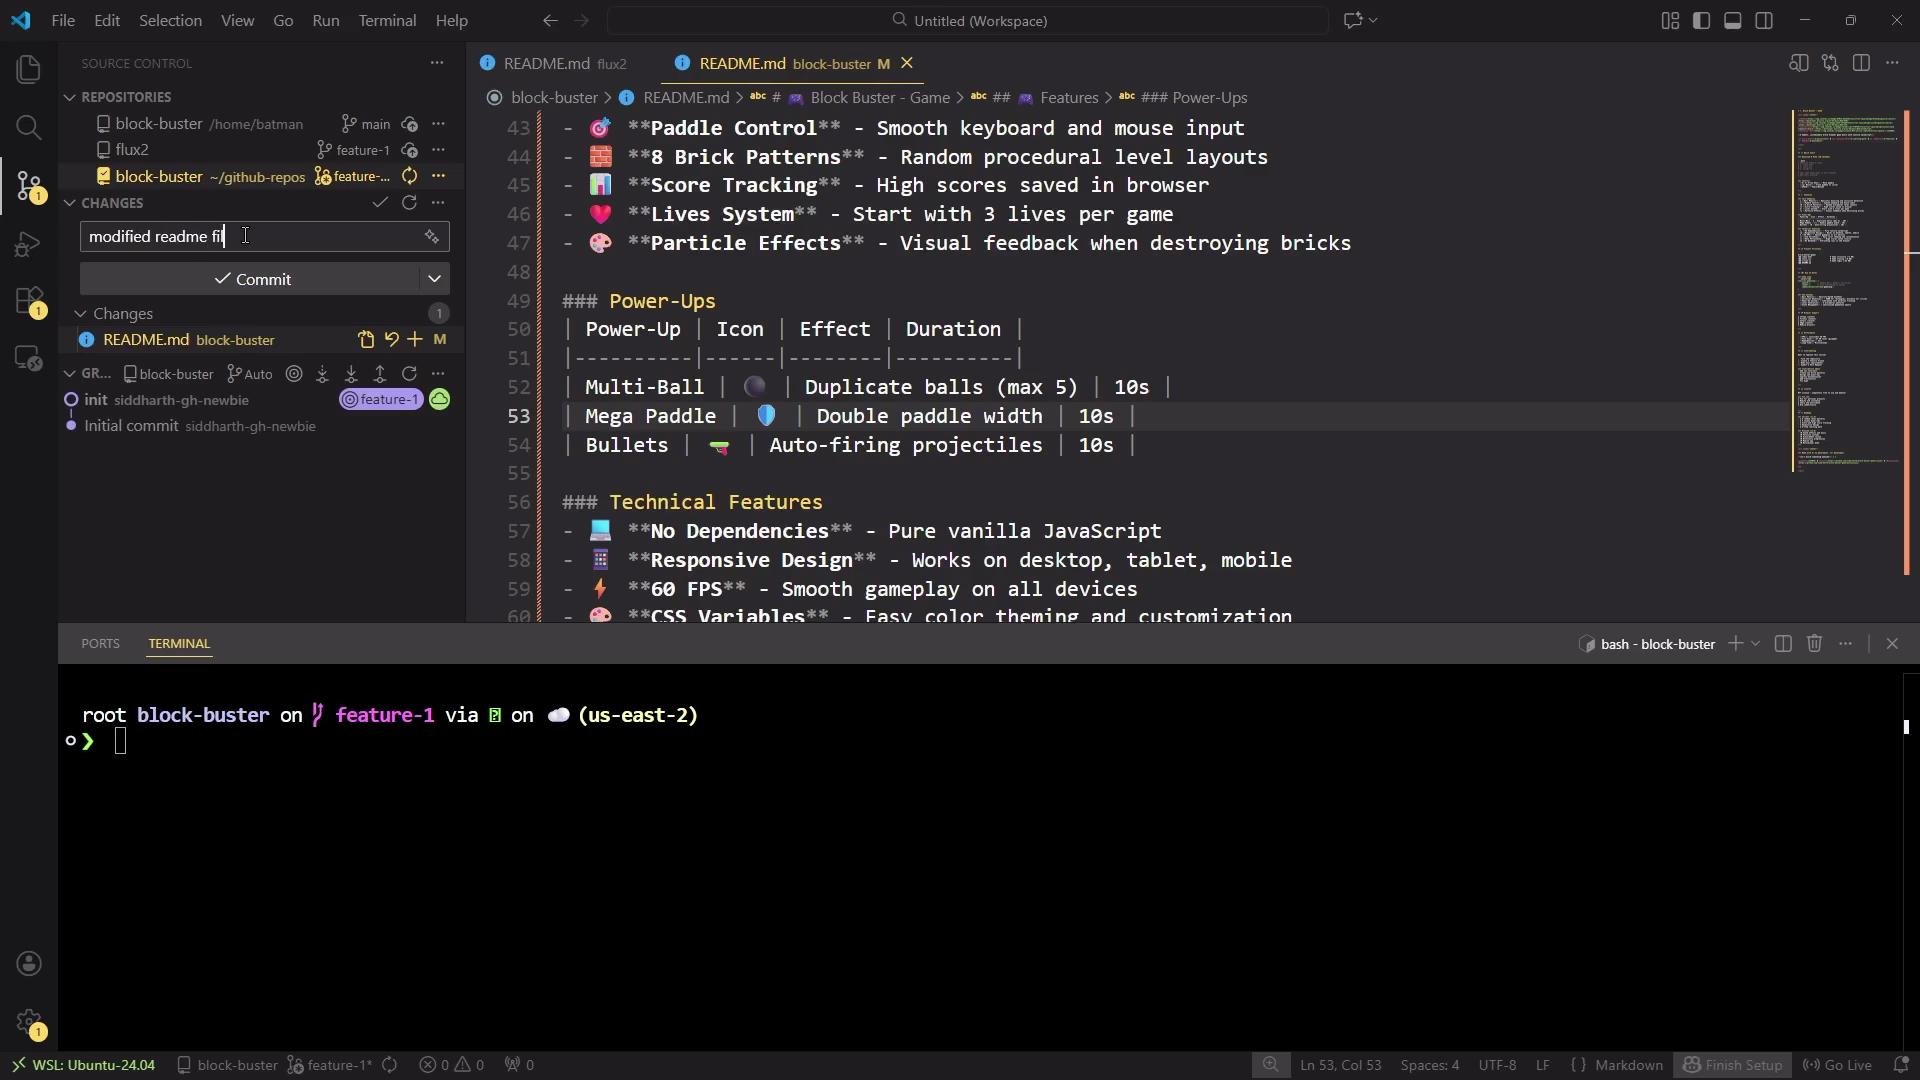Screen dimensions: 1920x1080
Task: Publish branch for block-buster /home/batman repo
Action: click(x=409, y=124)
